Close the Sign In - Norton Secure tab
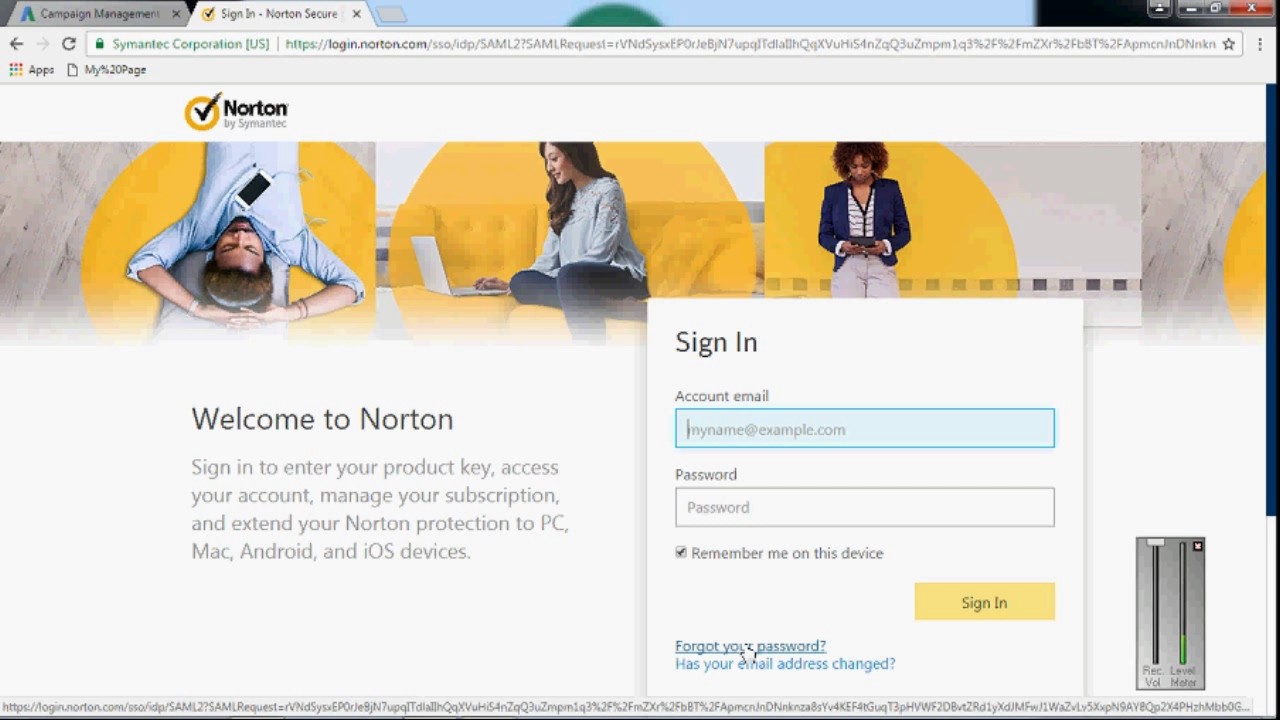 [356, 14]
